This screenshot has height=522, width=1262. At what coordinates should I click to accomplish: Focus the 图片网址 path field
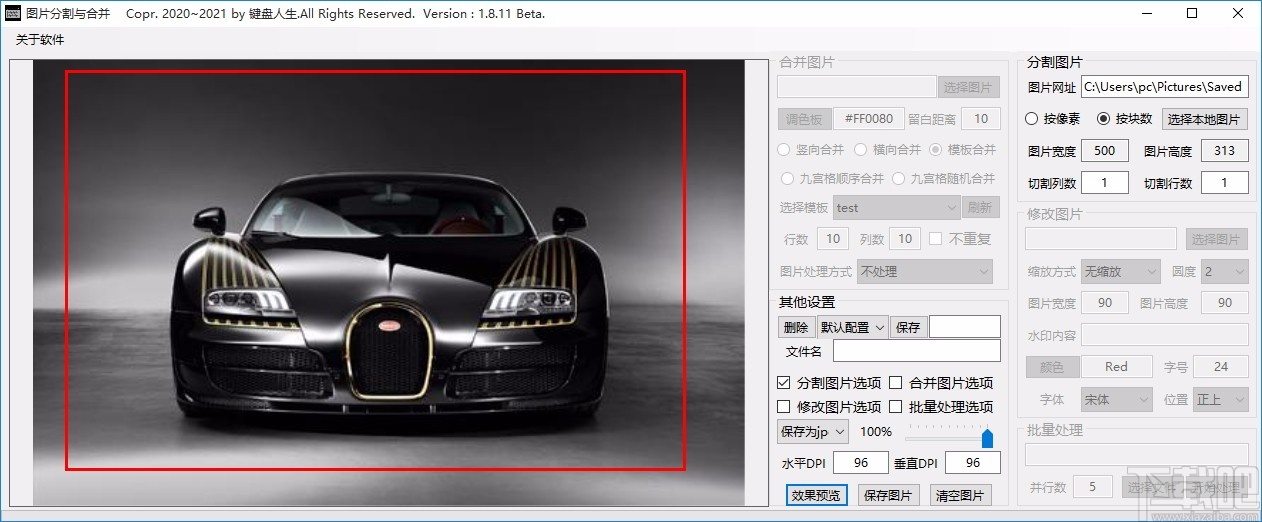pos(1164,88)
